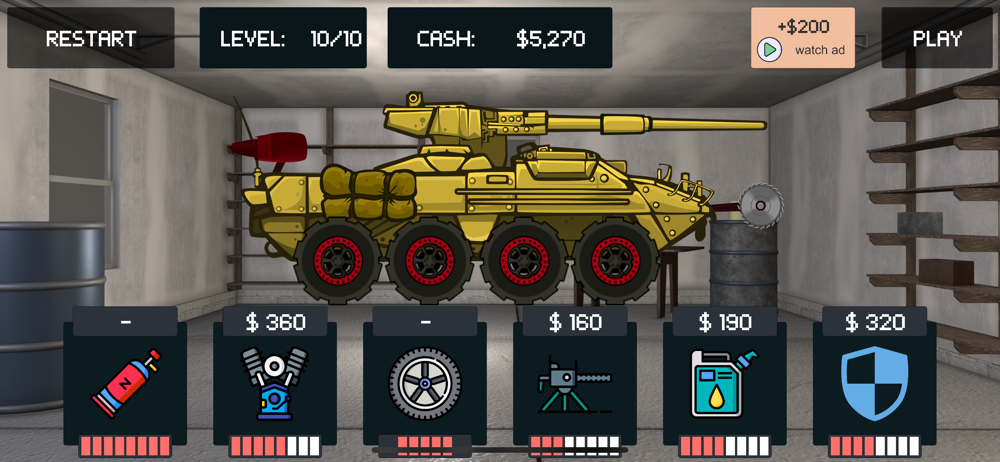This screenshot has height=462, width=1000.
Task: Watch ad for +$200 cash
Action: (802, 38)
